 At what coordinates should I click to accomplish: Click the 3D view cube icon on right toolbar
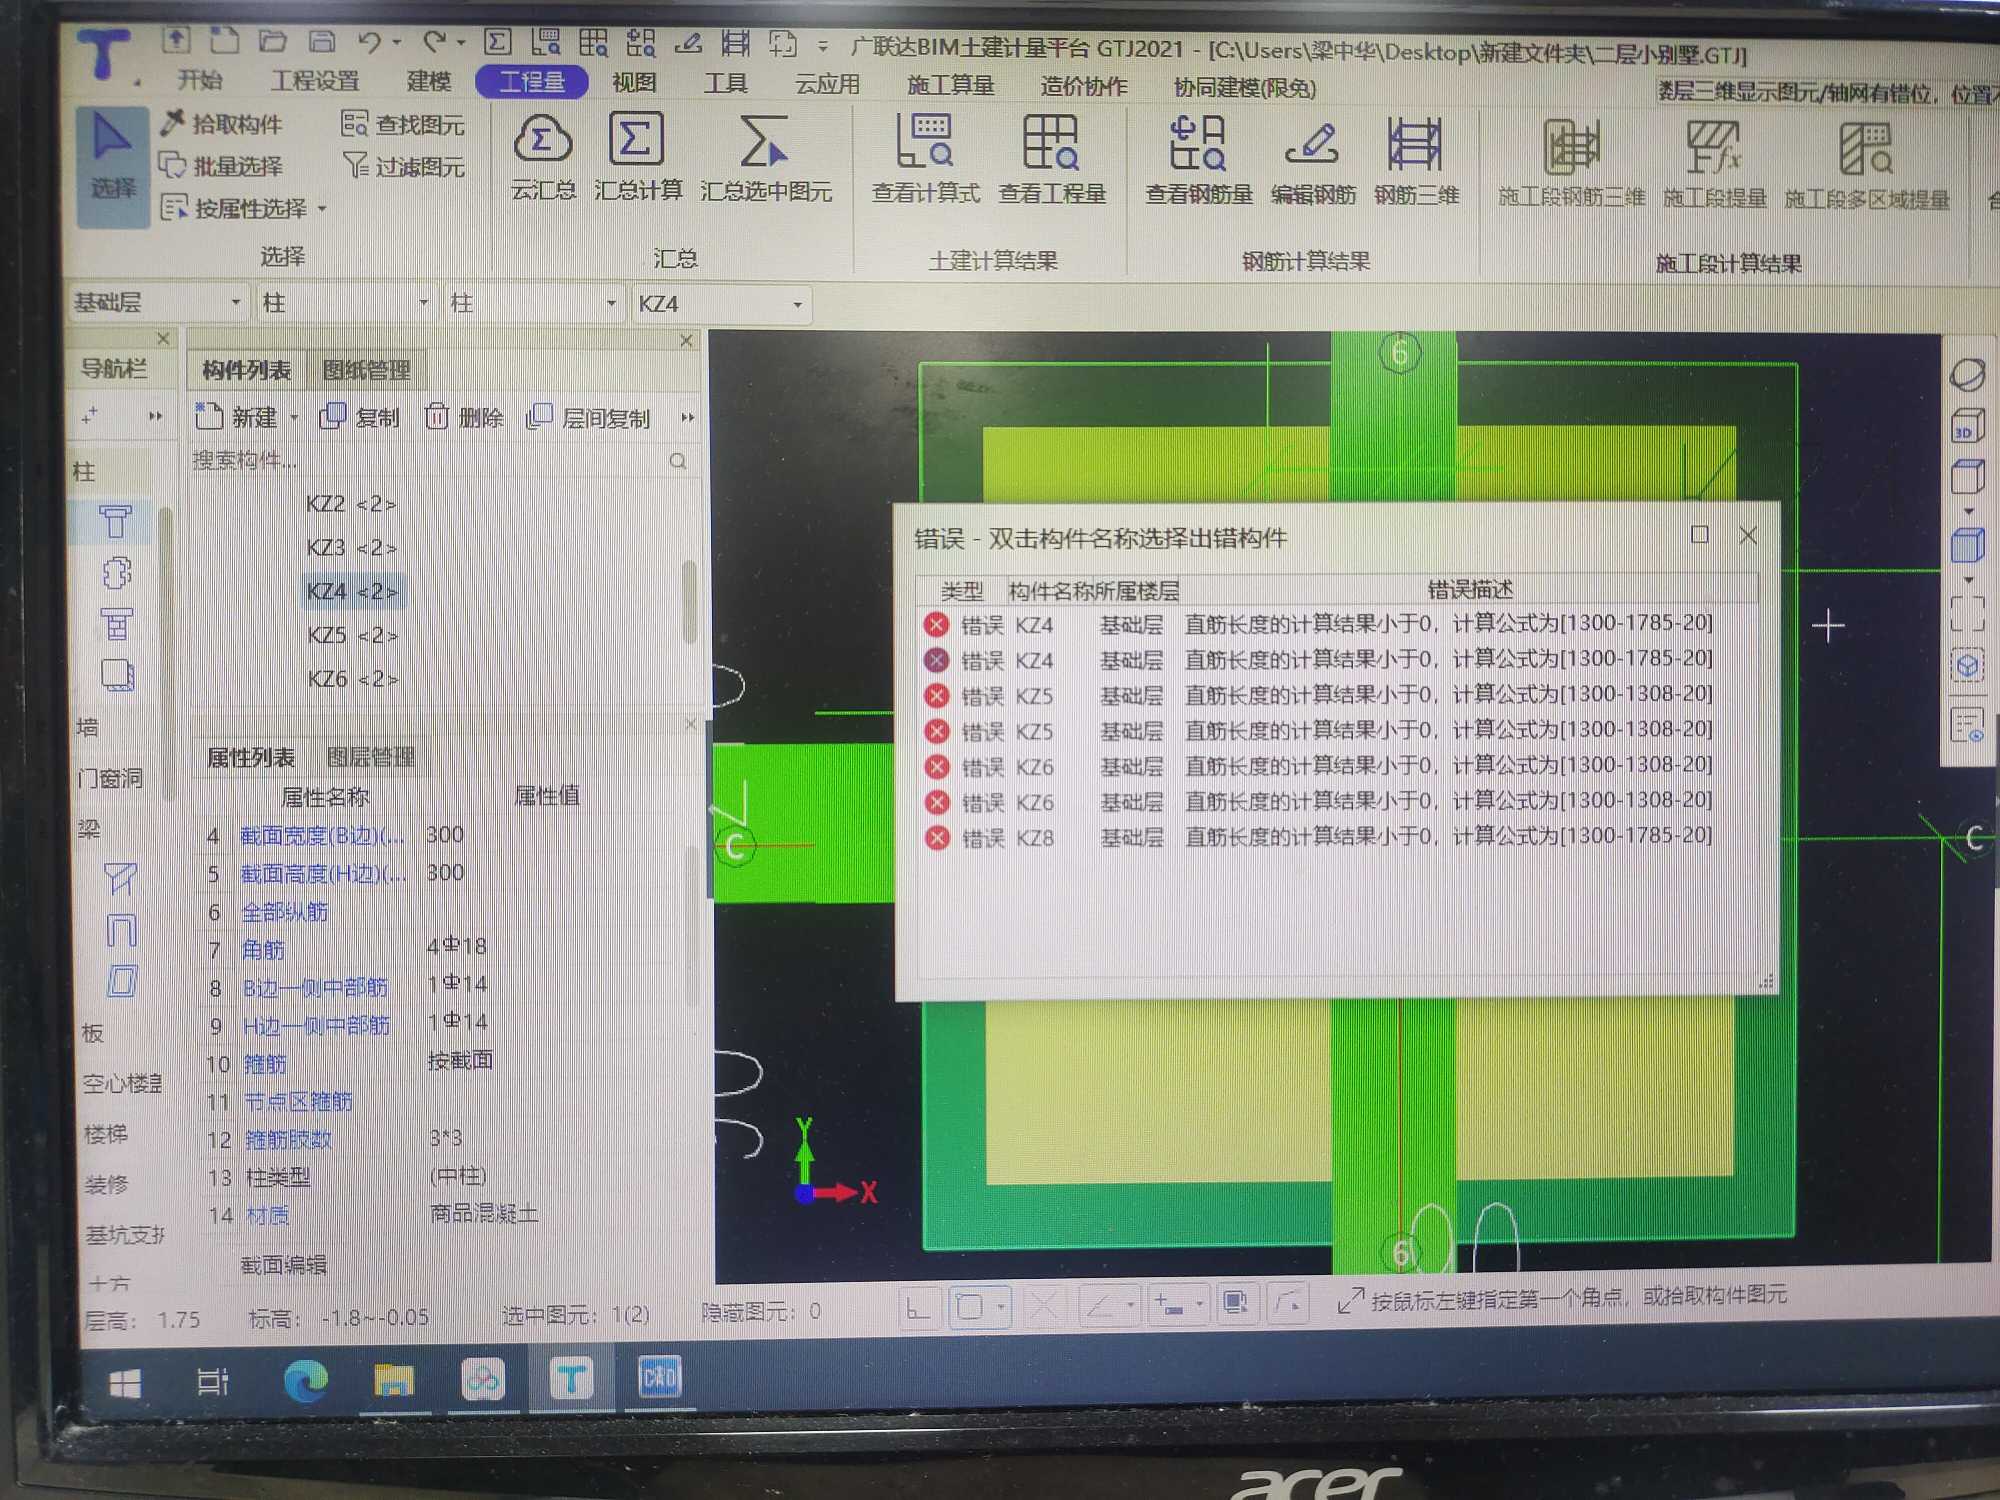(x=1967, y=426)
